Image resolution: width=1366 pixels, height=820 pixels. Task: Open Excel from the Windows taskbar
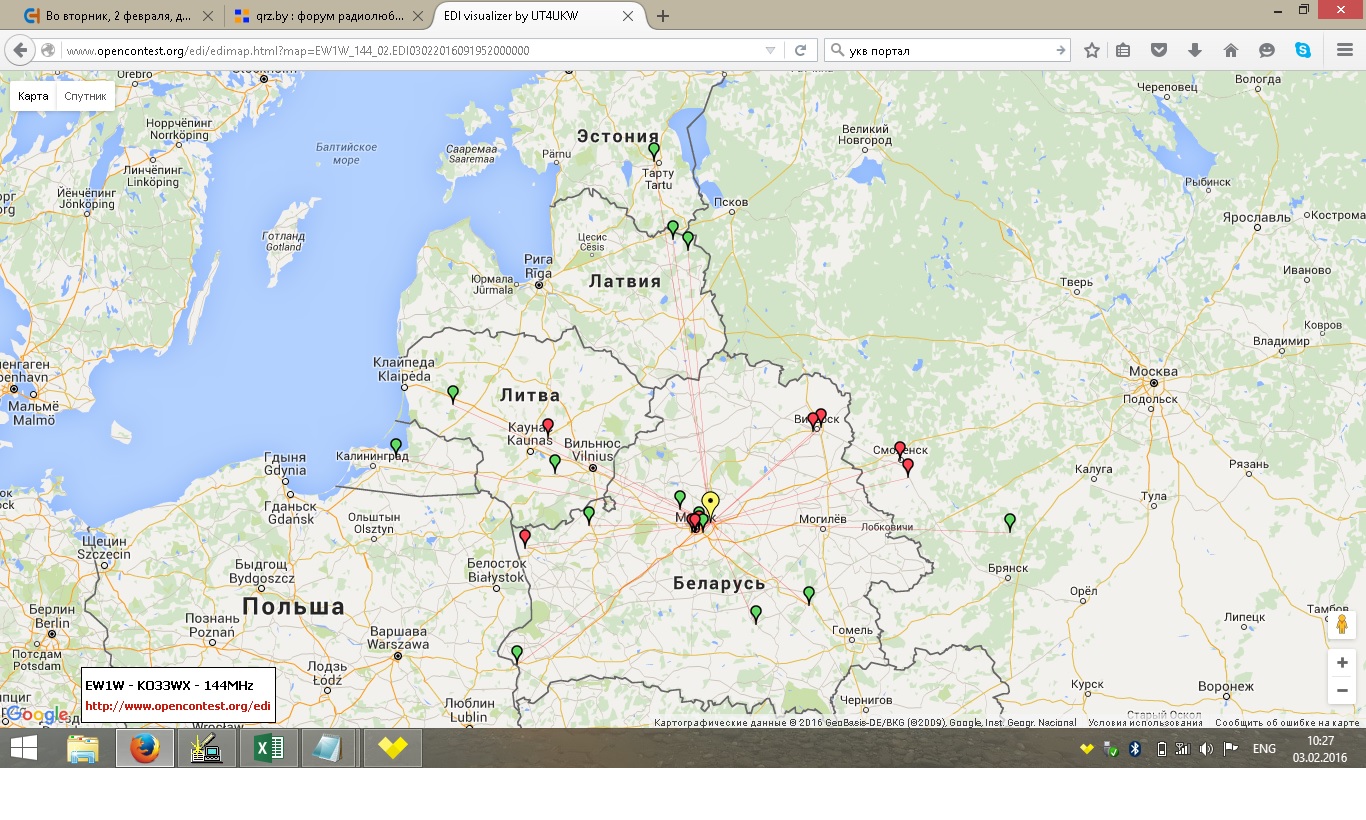pos(268,748)
